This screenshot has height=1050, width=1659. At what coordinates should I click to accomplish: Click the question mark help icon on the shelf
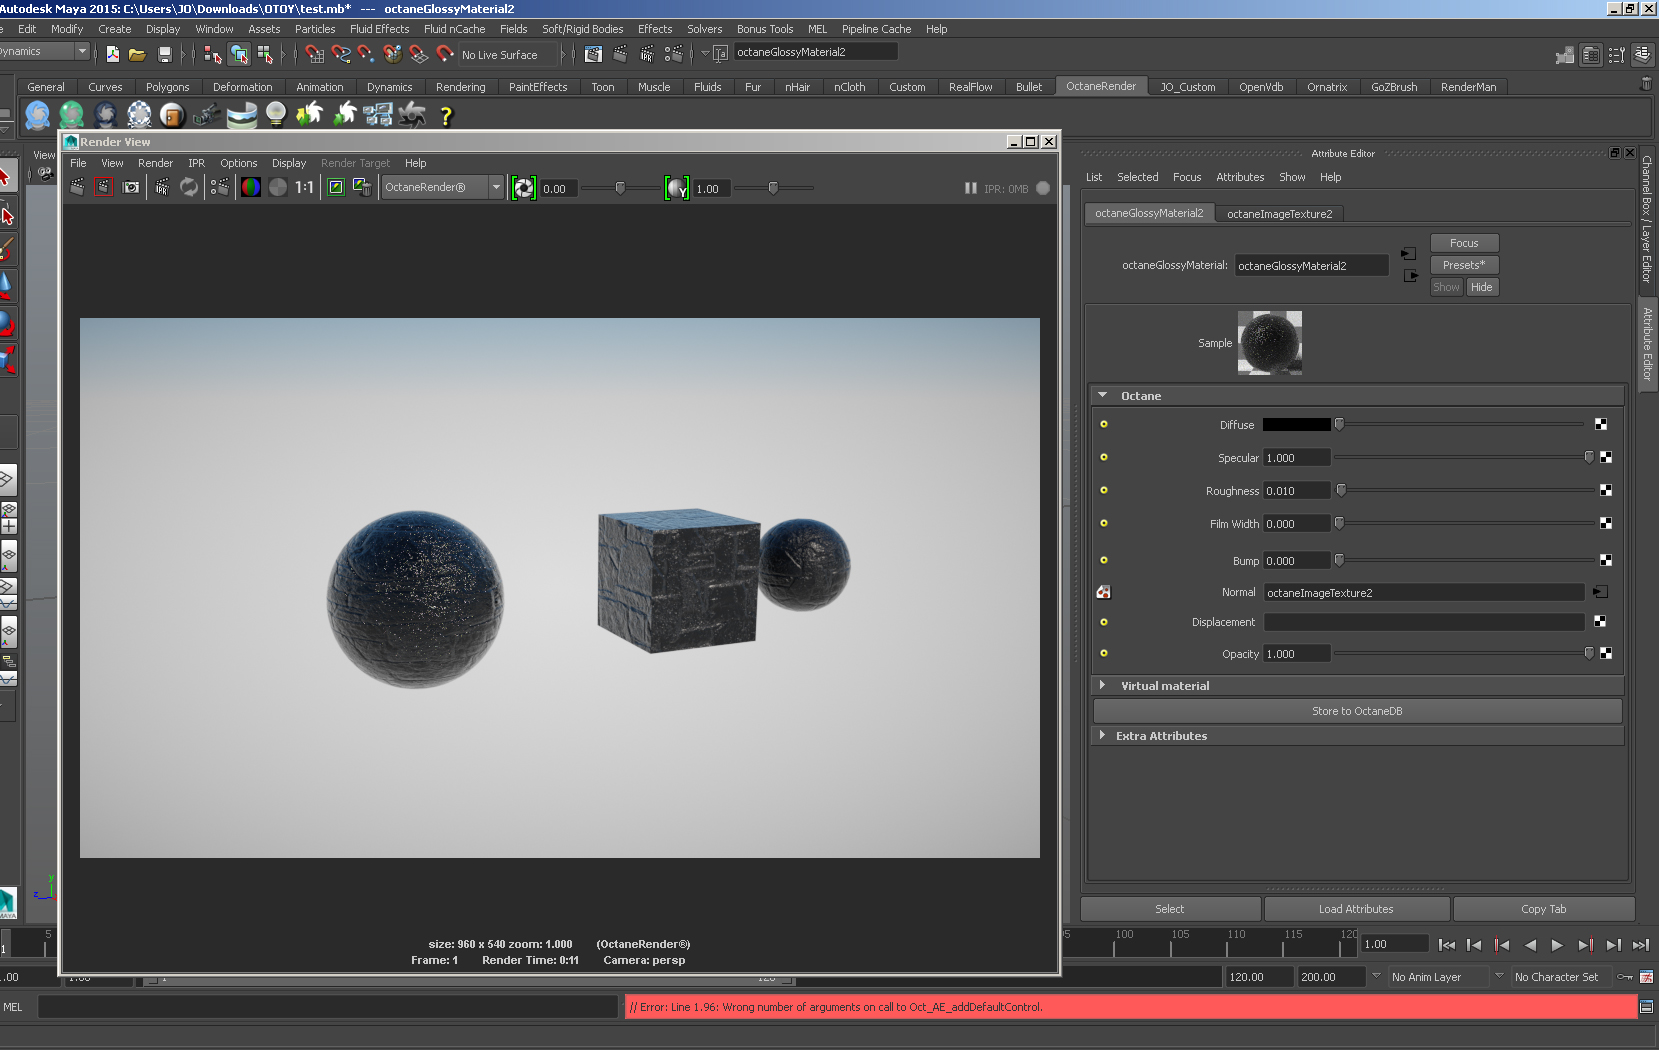tap(446, 116)
